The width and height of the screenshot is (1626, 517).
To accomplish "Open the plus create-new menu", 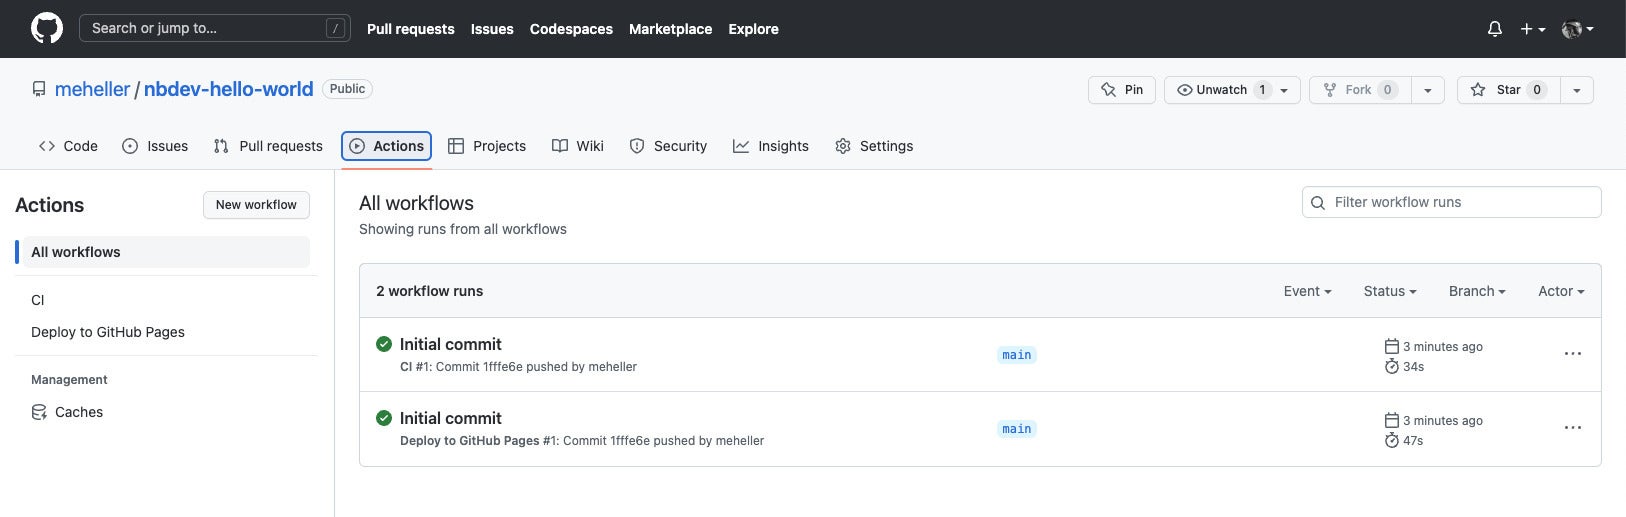I will point(1533,29).
